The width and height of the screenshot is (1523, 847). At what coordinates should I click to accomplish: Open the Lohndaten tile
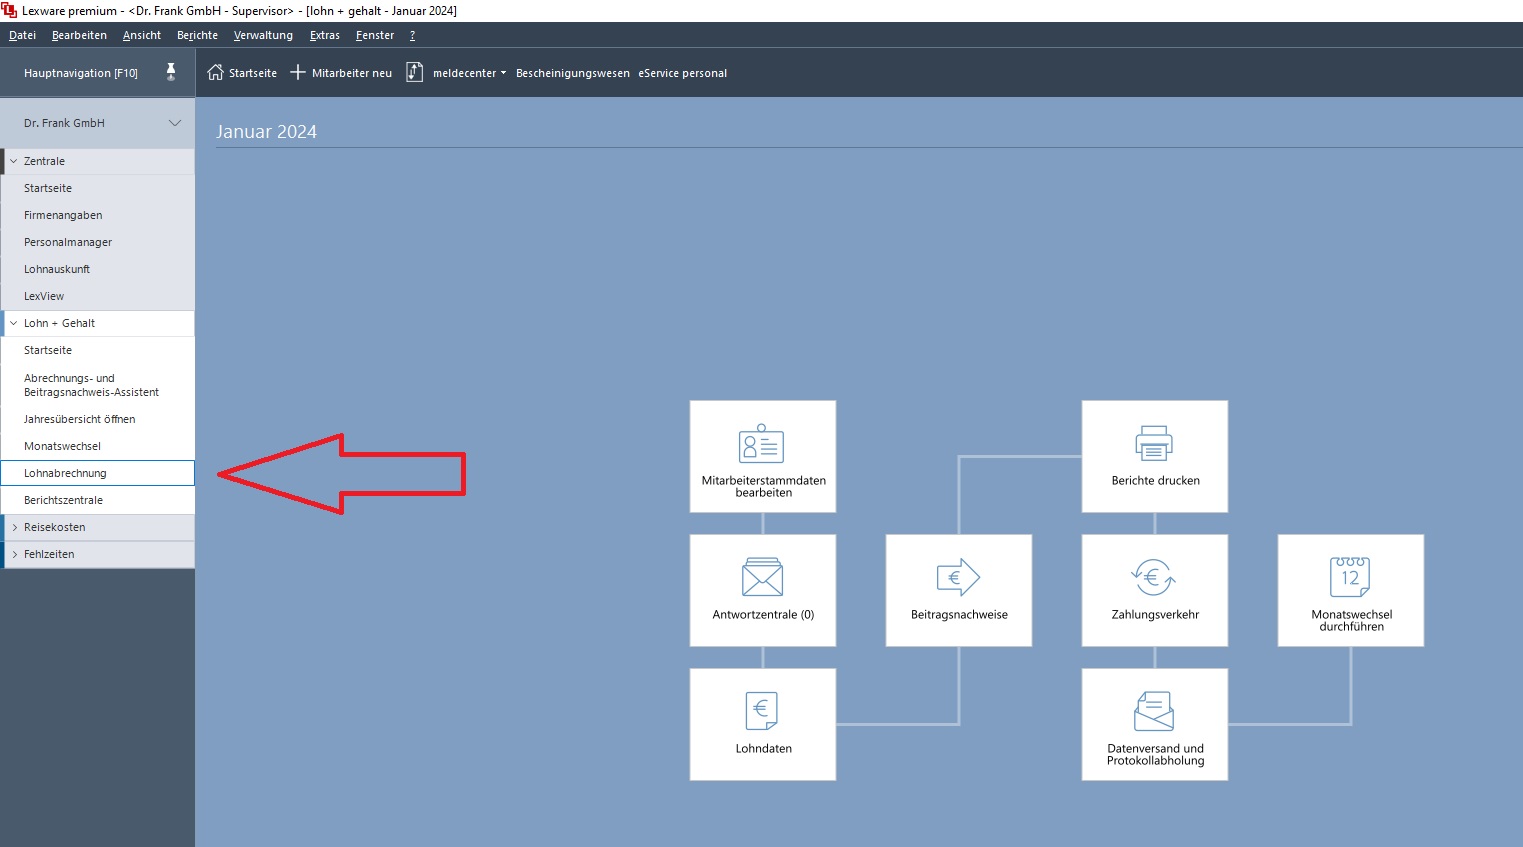(x=763, y=724)
